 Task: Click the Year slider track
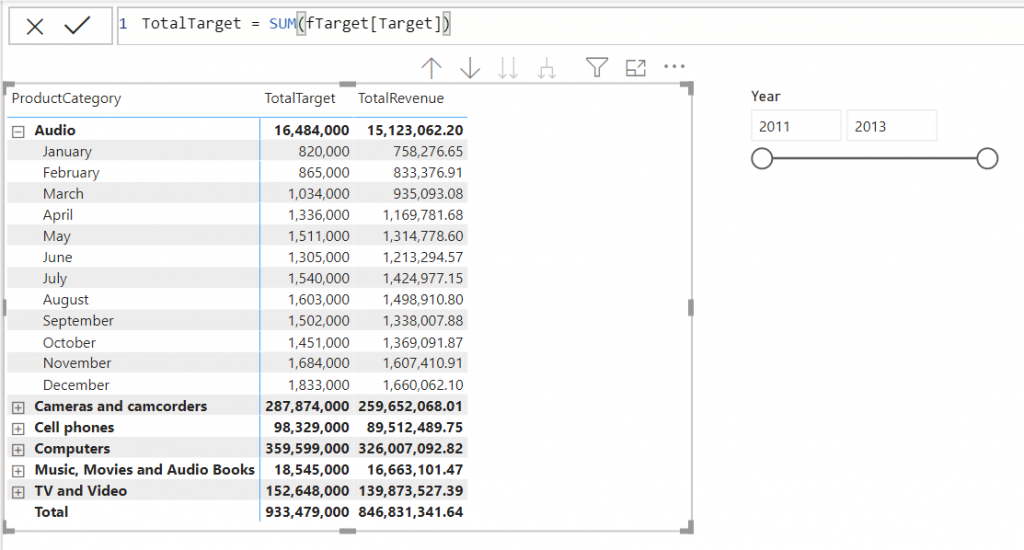pyautogui.click(x=874, y=158)
